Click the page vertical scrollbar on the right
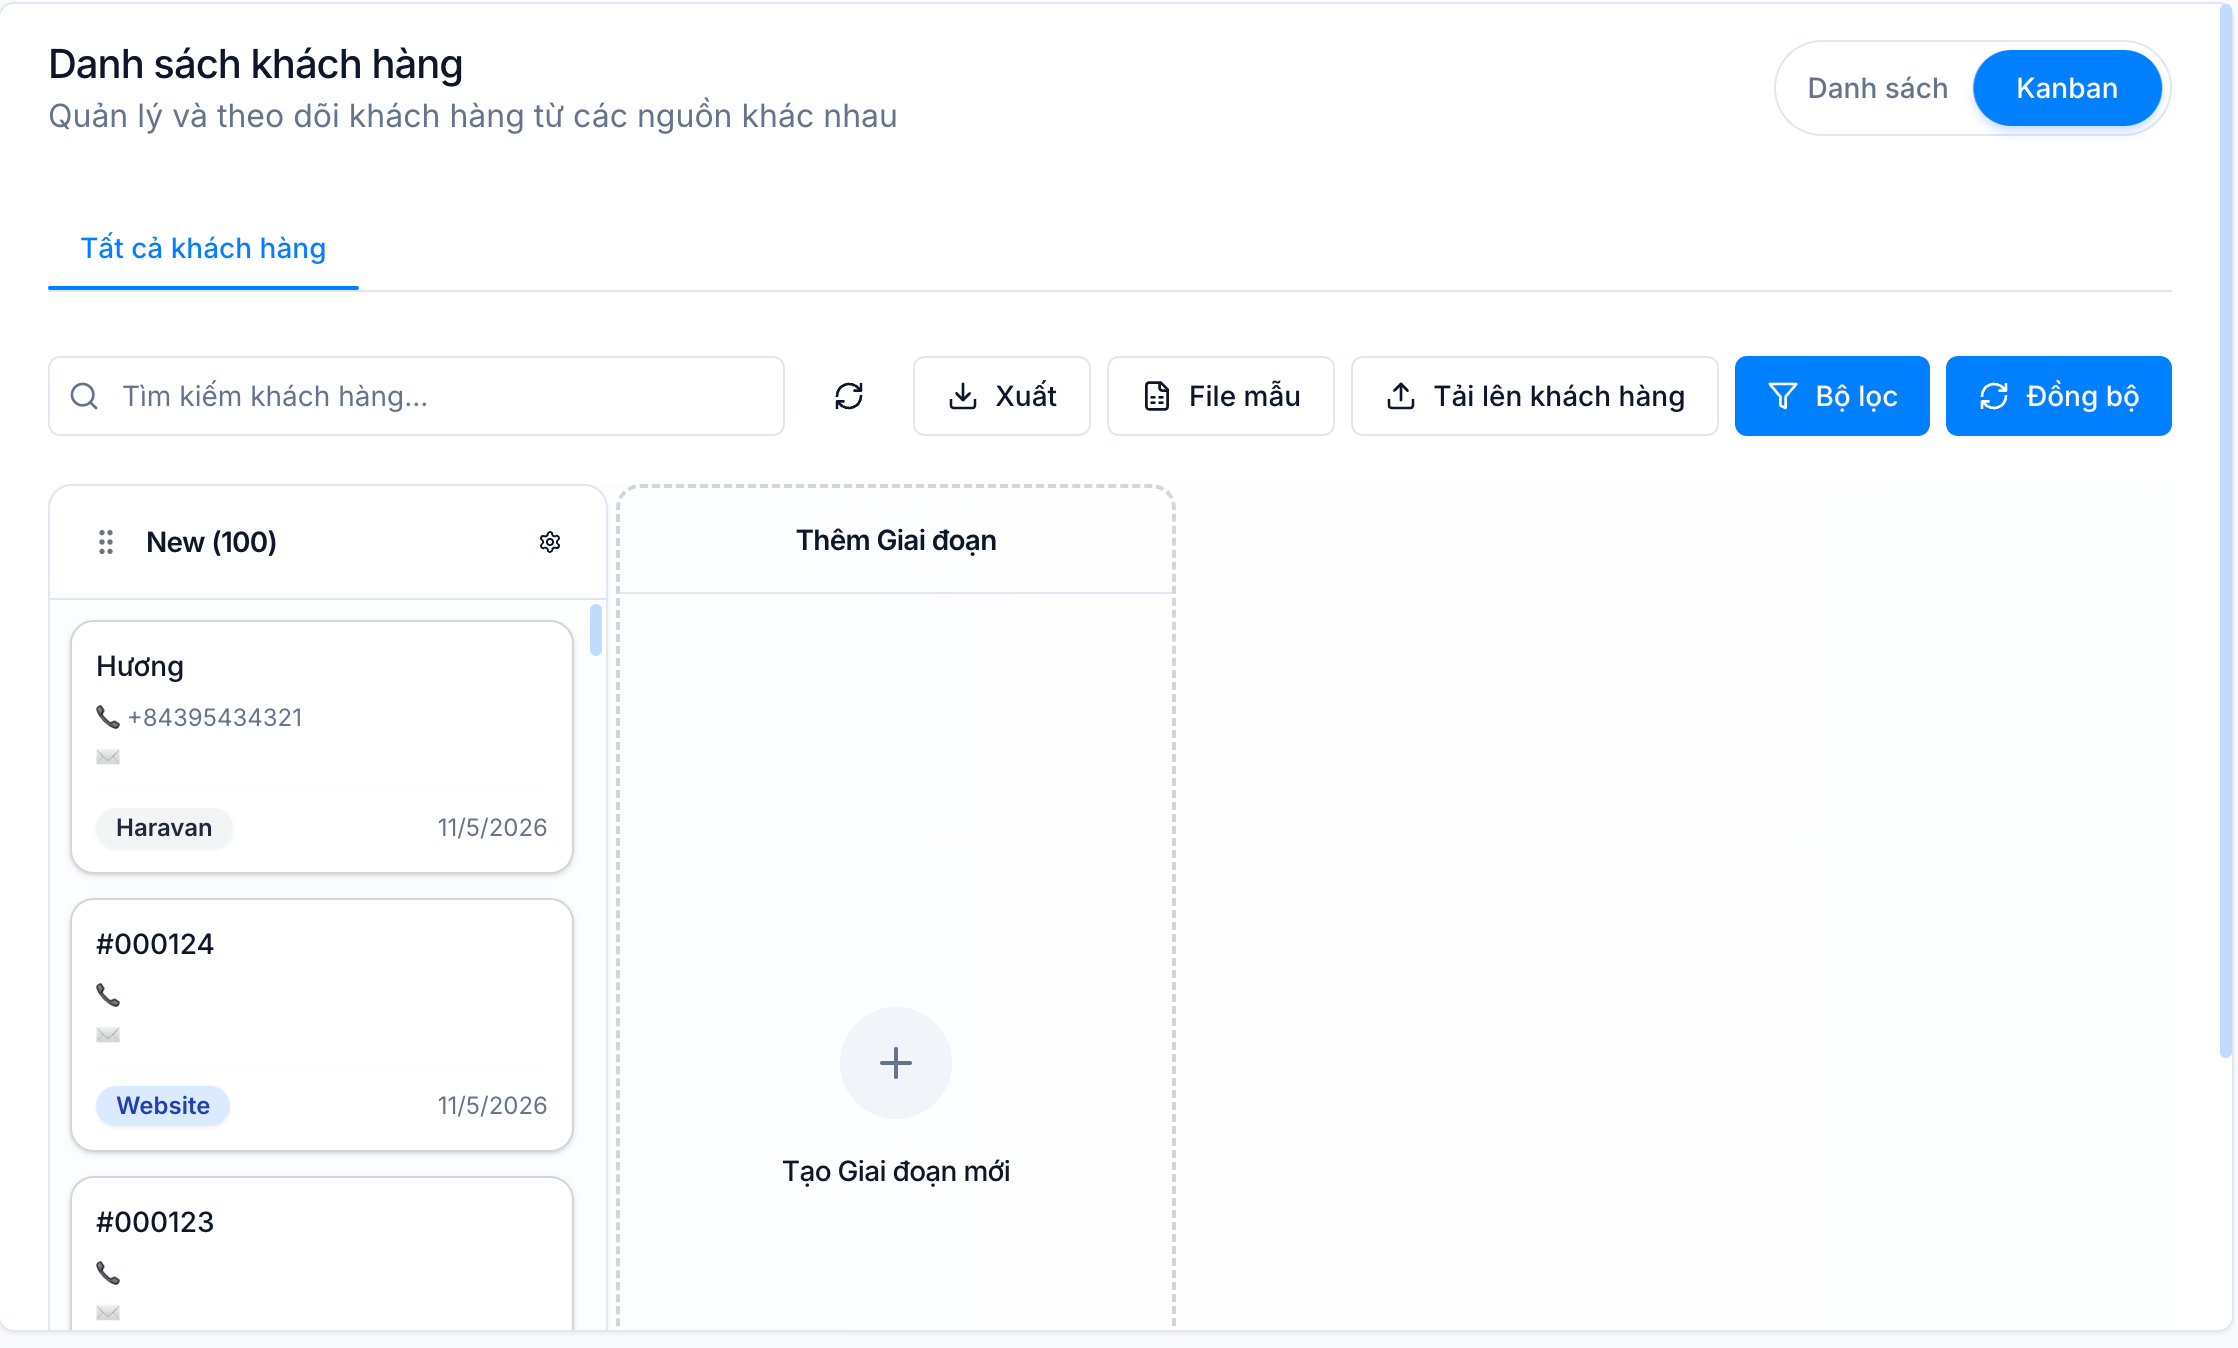 pyautogui.click(x=2226, y=530)
